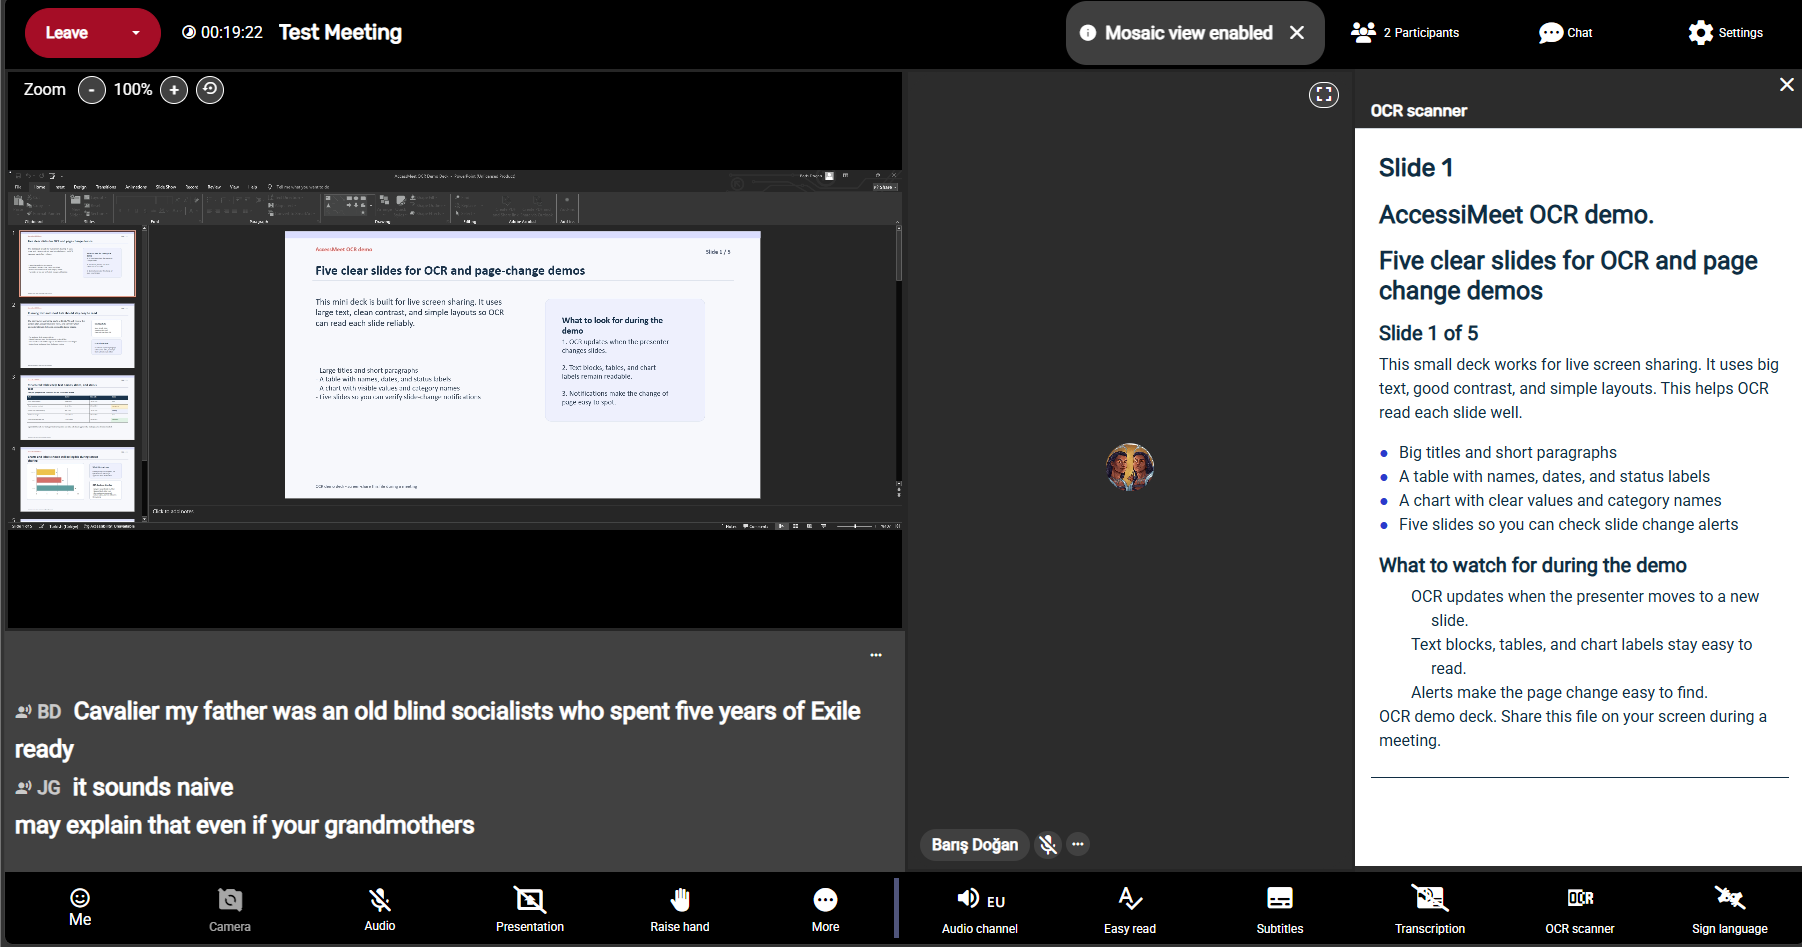Open the More options menu
The width and height of the screenshot is (1802, 947).
click(x=826, y=908)
